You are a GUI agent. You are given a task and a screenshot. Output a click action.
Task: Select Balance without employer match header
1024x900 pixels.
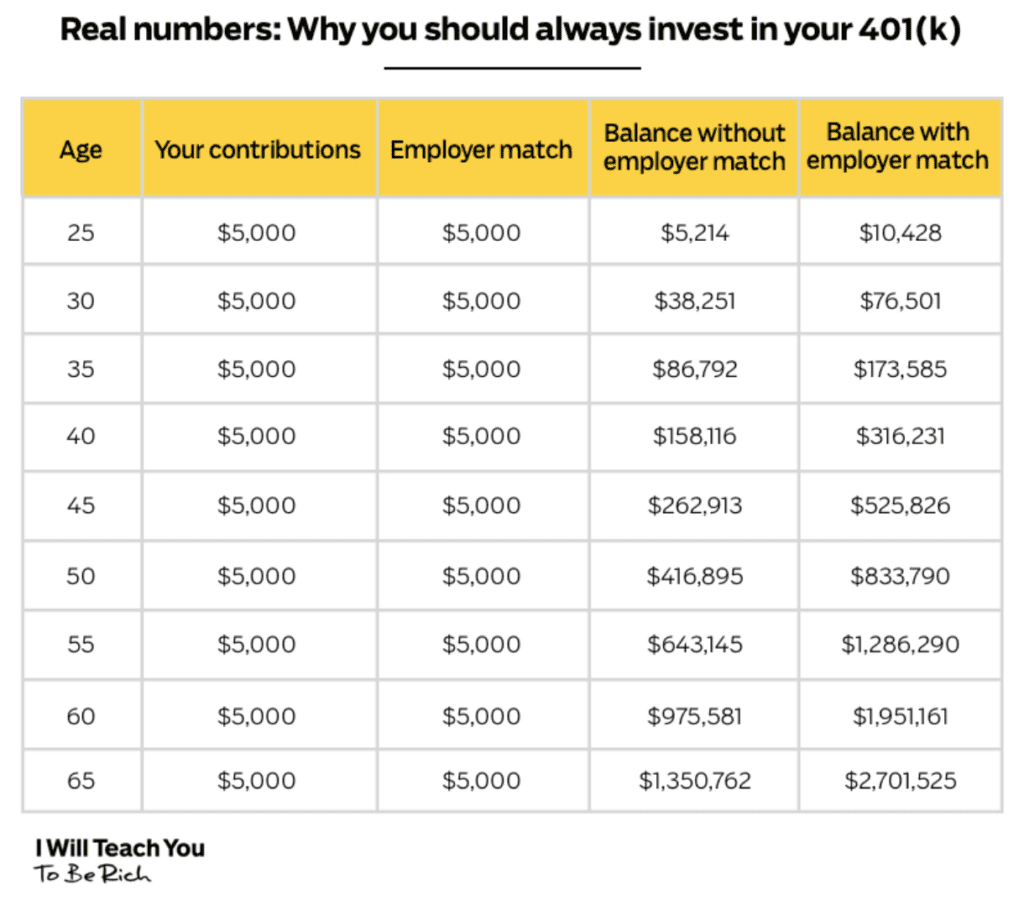pyautogui.click(x=694, y=148)
